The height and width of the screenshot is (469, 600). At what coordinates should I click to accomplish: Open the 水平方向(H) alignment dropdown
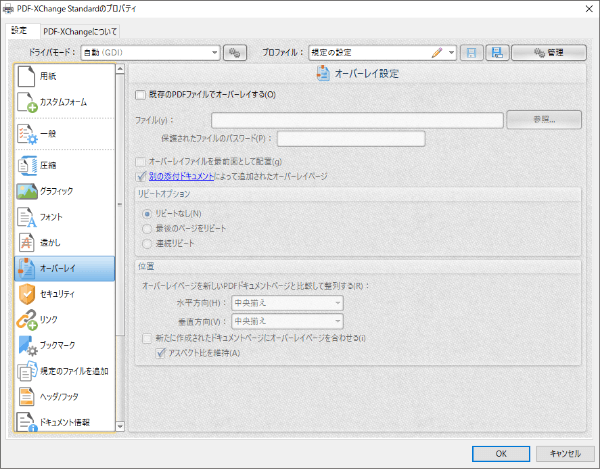coord(287,303)
